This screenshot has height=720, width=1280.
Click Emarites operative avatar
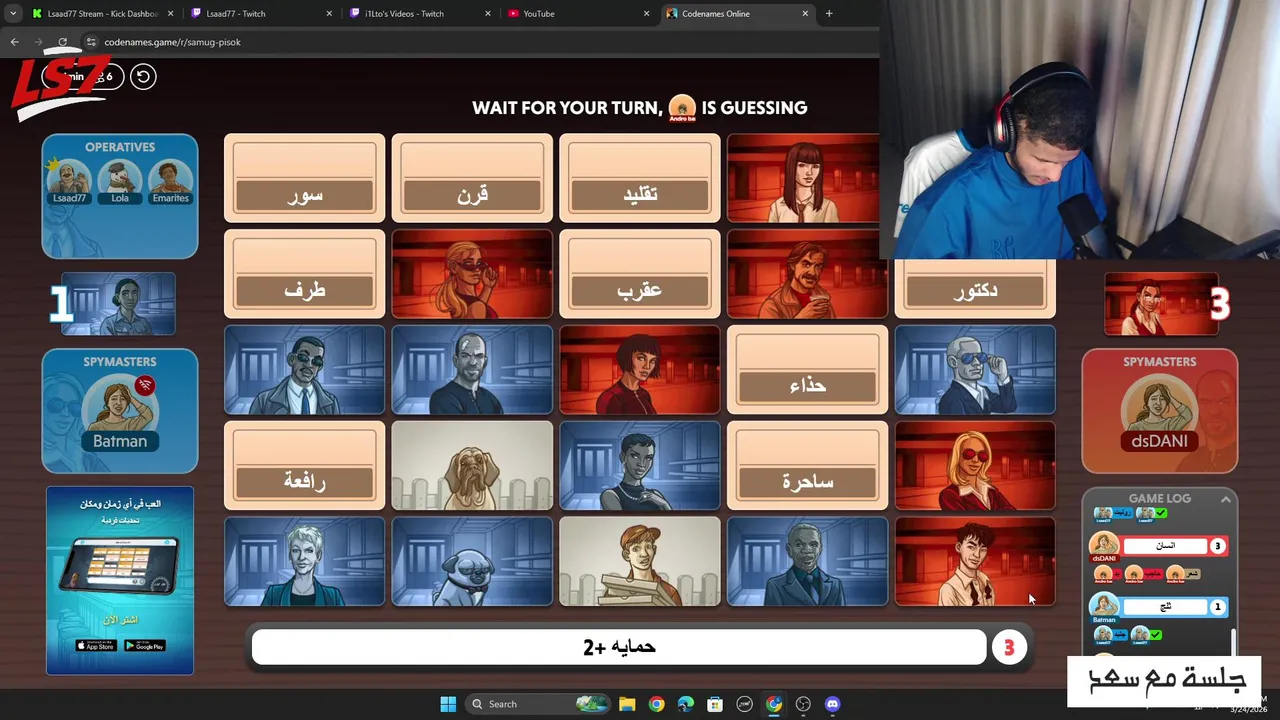tap(170, 179)
